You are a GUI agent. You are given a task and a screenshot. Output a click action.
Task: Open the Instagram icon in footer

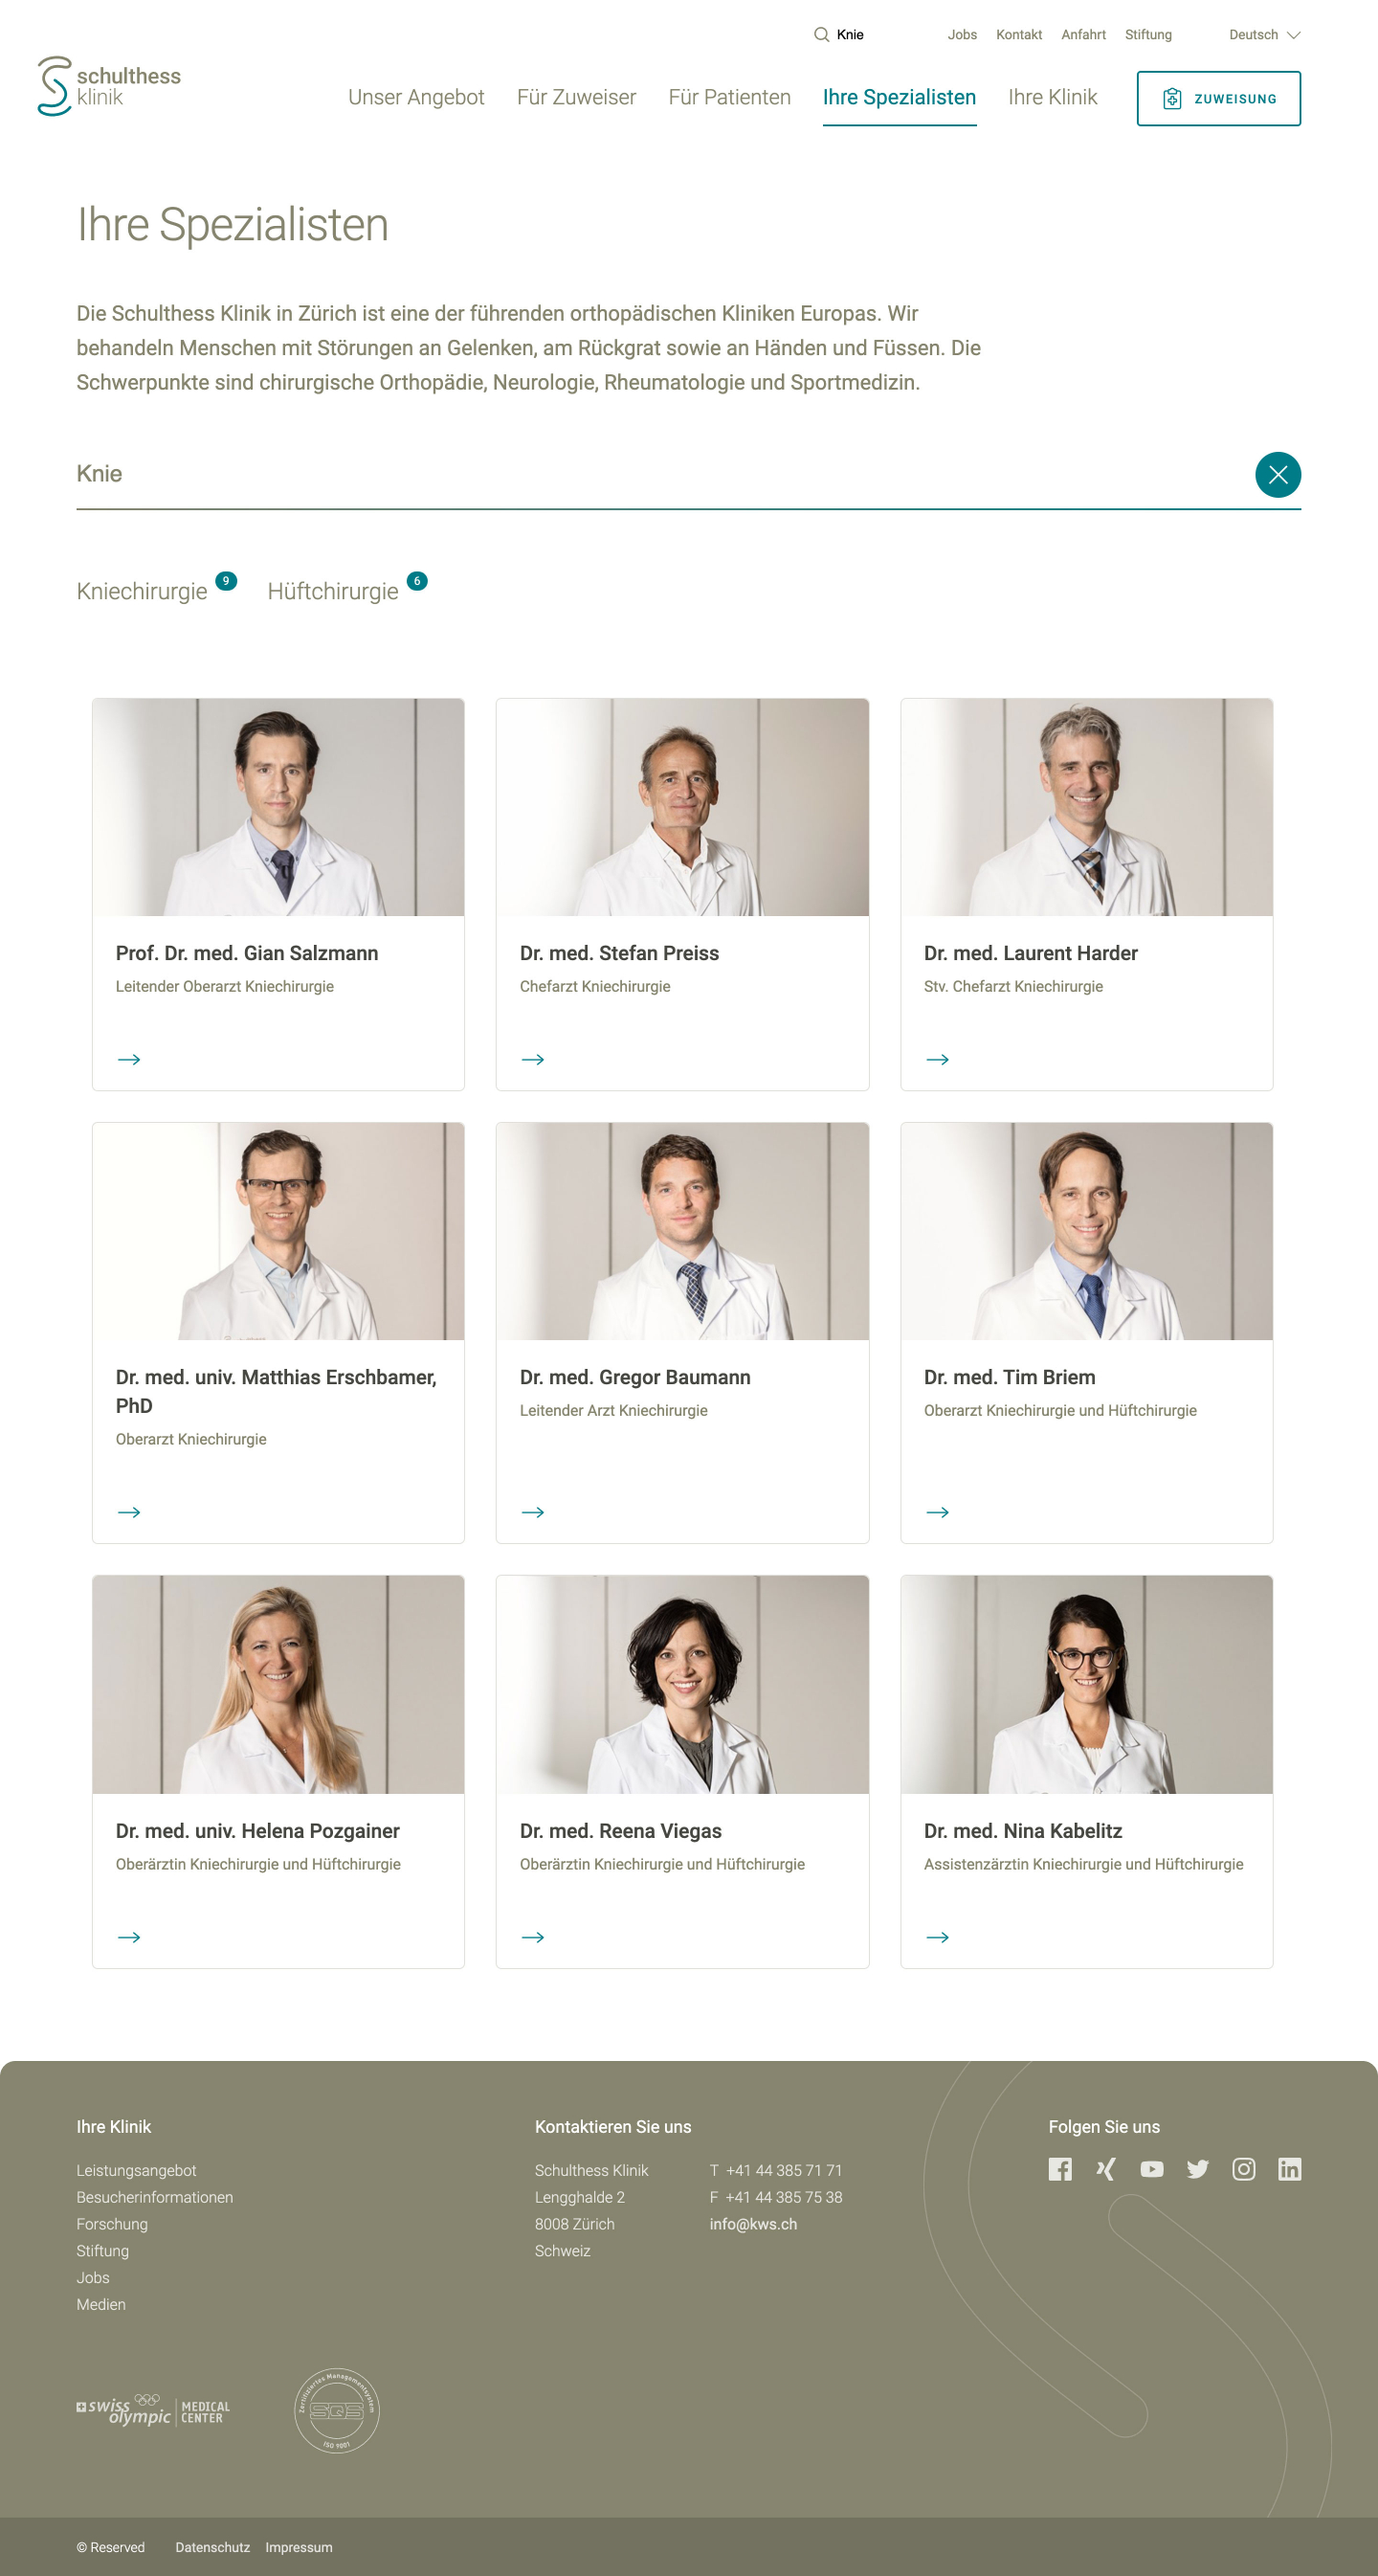(x=1243, y=2169)
